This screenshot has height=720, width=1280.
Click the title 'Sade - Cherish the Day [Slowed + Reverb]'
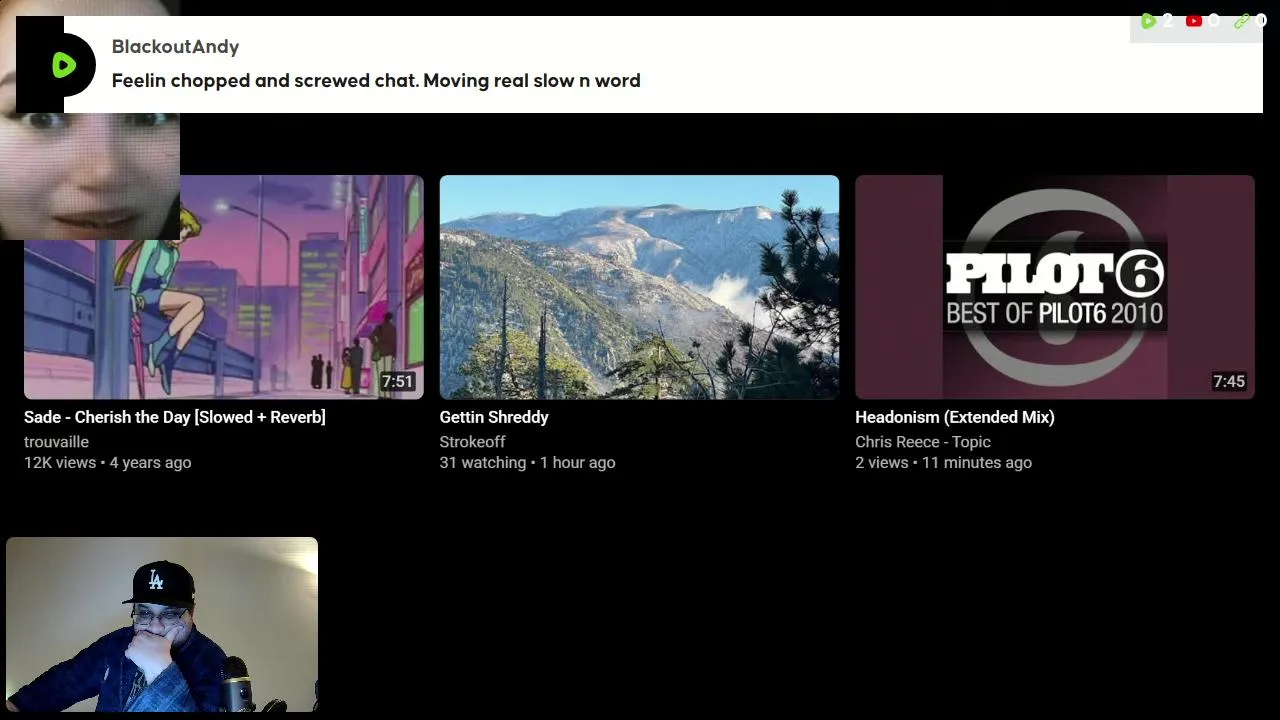pos(175,417)
